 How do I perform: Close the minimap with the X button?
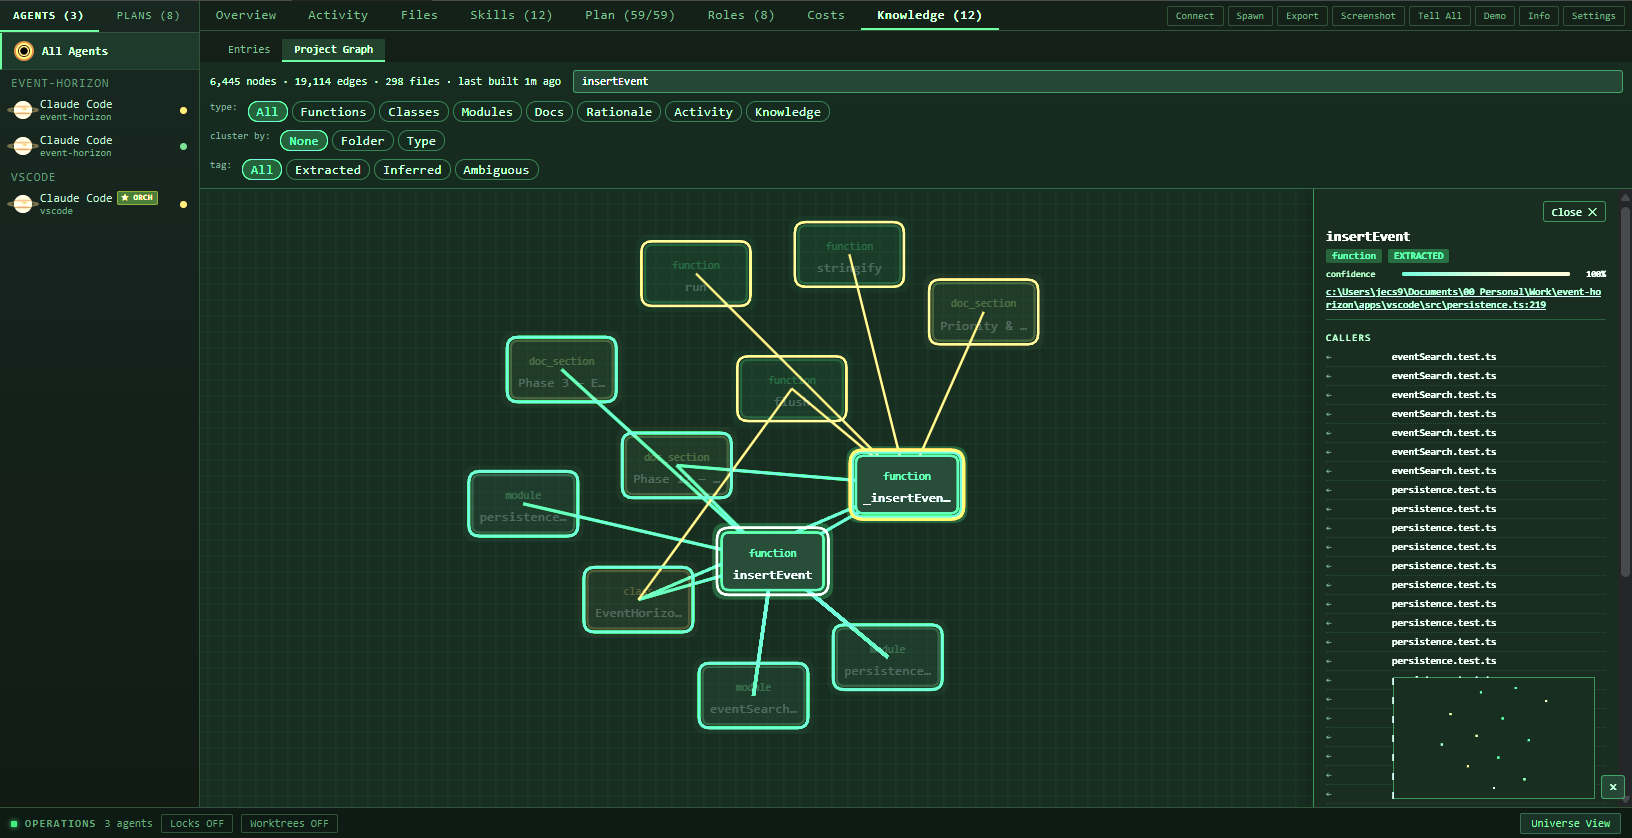(1613, 787)
